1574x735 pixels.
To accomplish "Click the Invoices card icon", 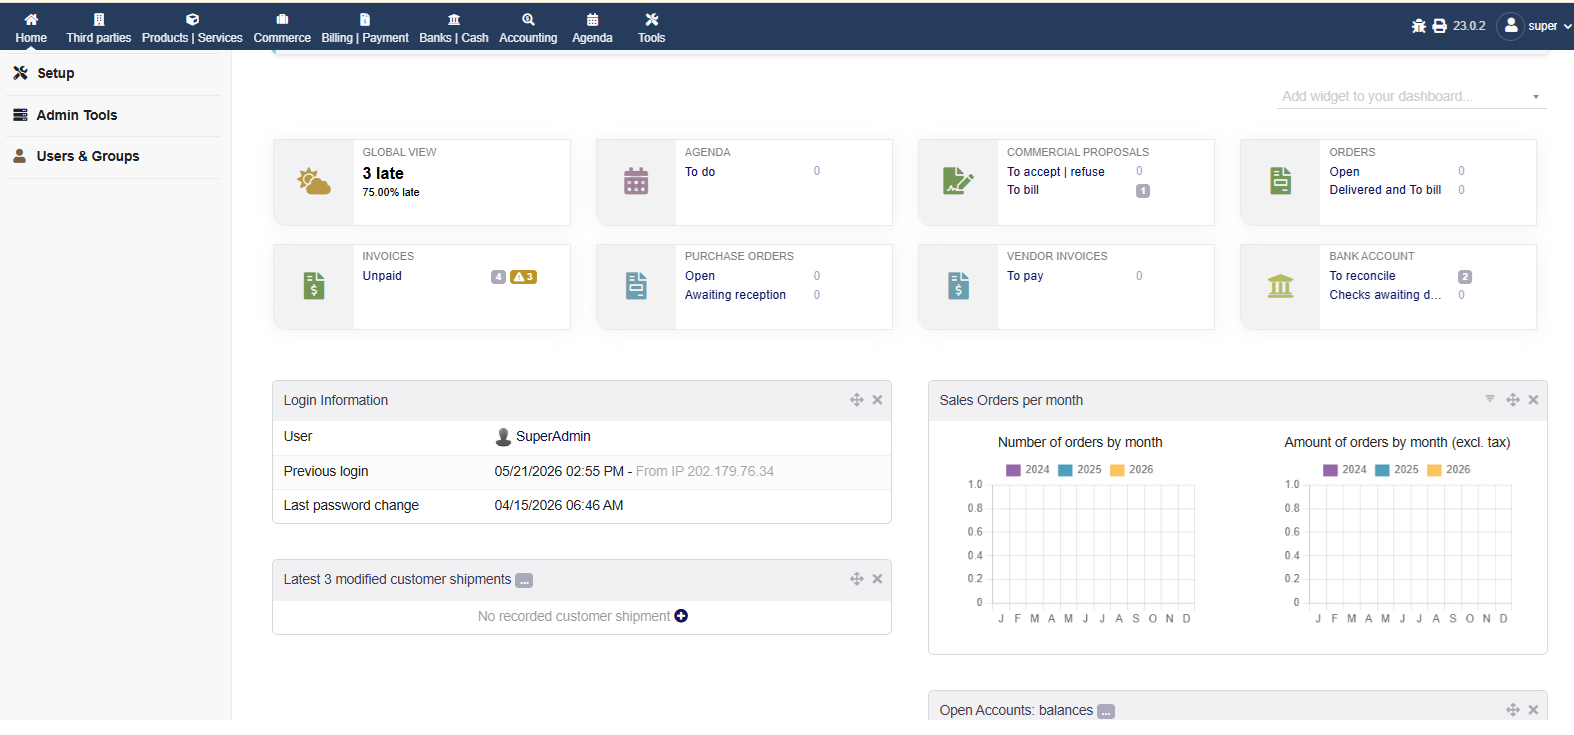I will (x=314, y=286).
